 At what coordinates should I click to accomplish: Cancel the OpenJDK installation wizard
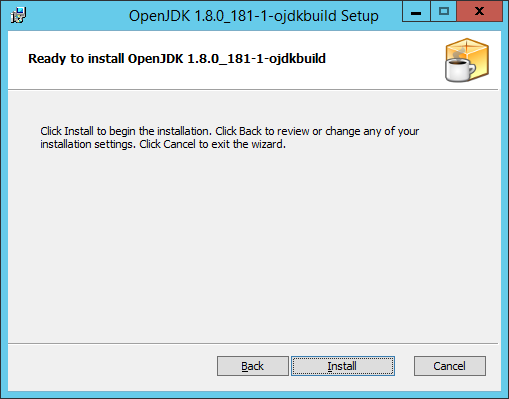[x=450, y=366]
